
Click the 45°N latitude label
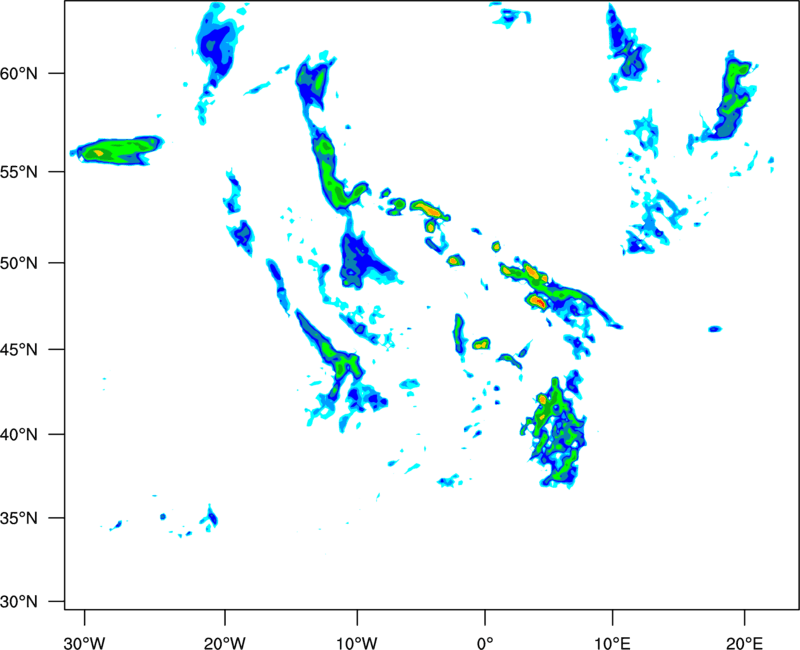tap(19, 350)
